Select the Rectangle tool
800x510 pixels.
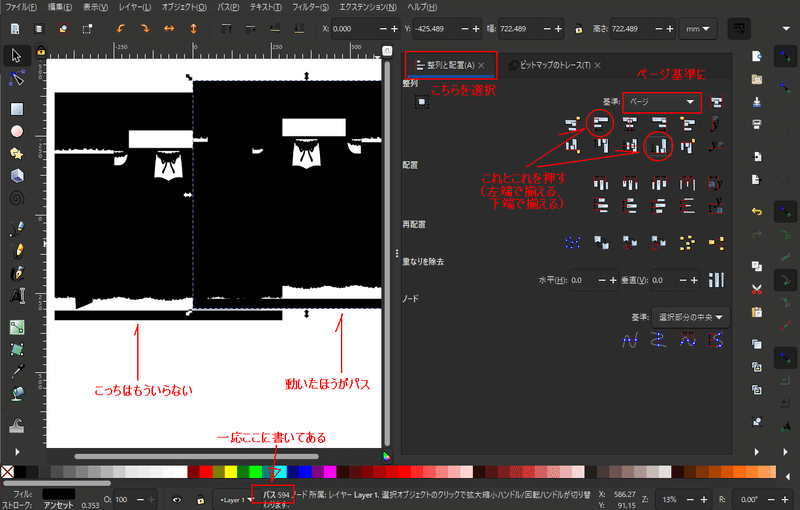(x=17, y=109)
